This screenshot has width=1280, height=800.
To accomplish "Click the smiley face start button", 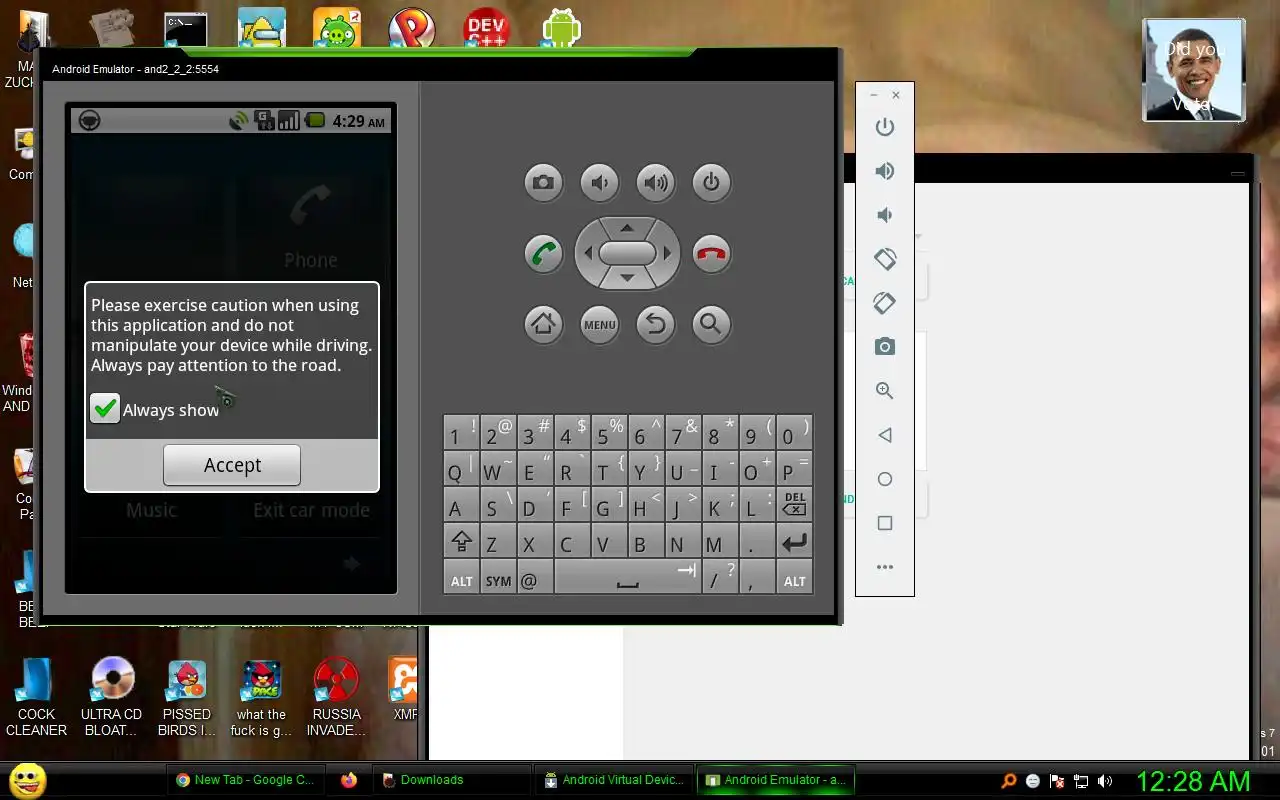I will [x=27, y=780].
